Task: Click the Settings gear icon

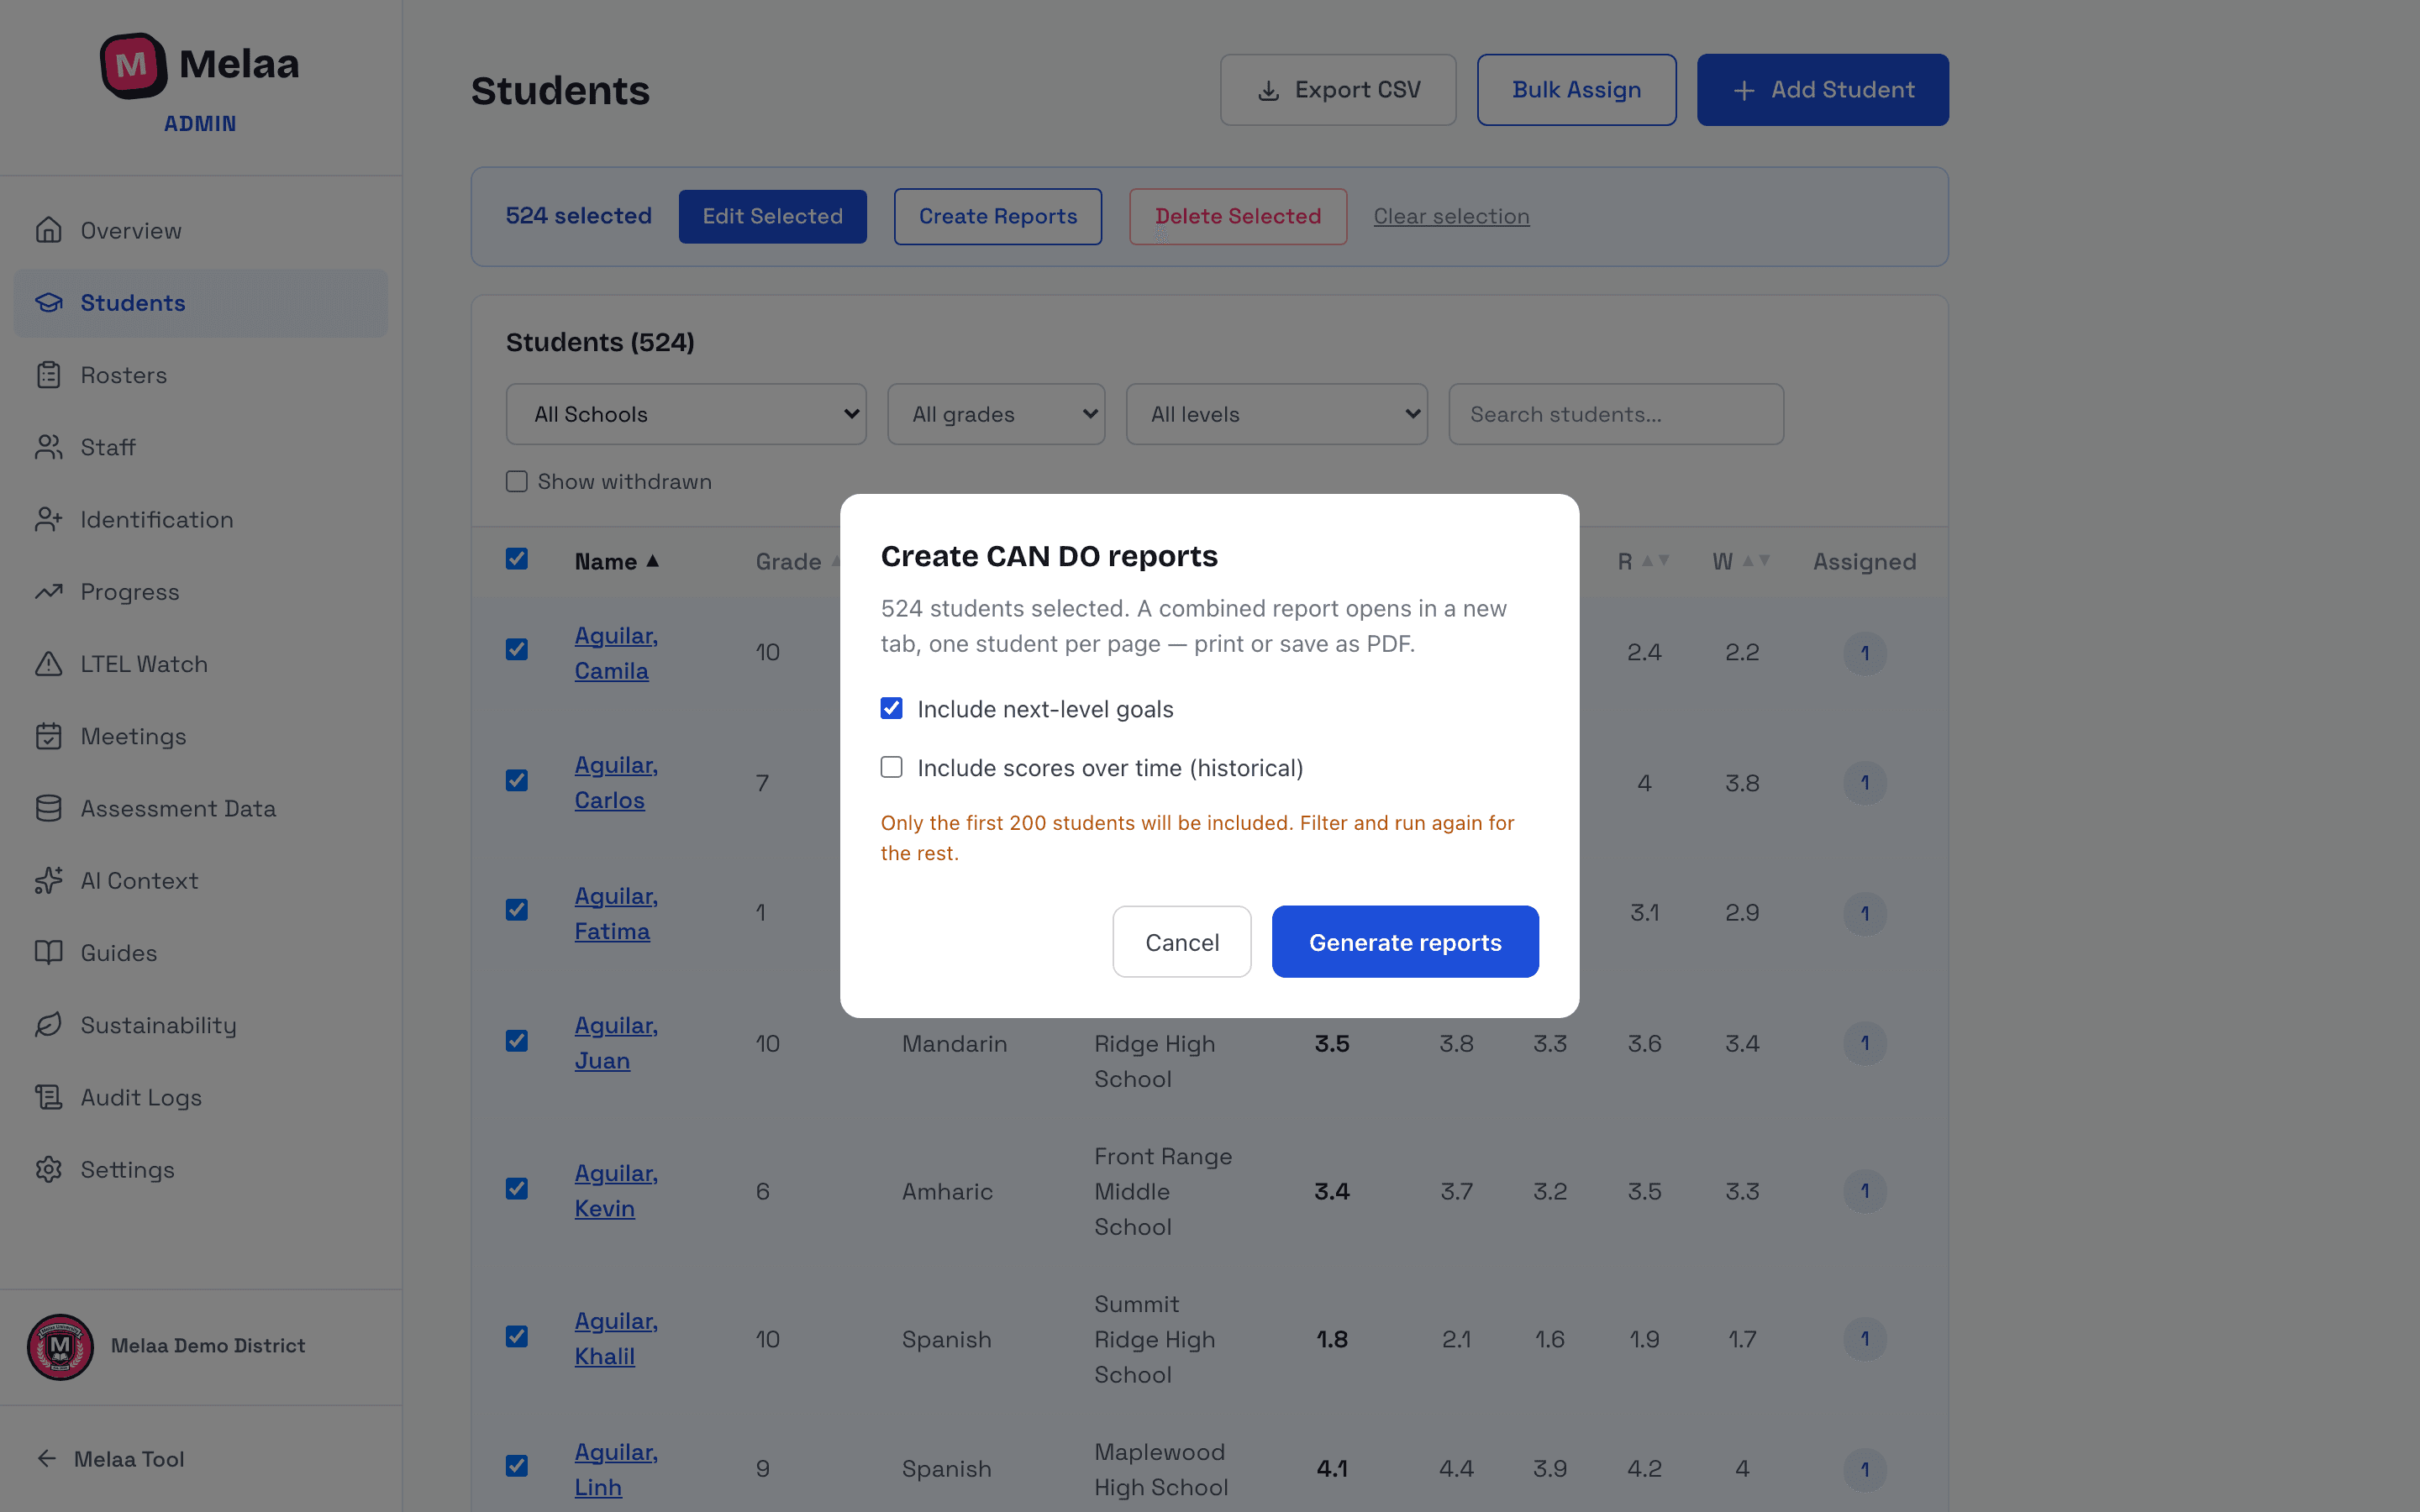Action: pos(48,1169)
